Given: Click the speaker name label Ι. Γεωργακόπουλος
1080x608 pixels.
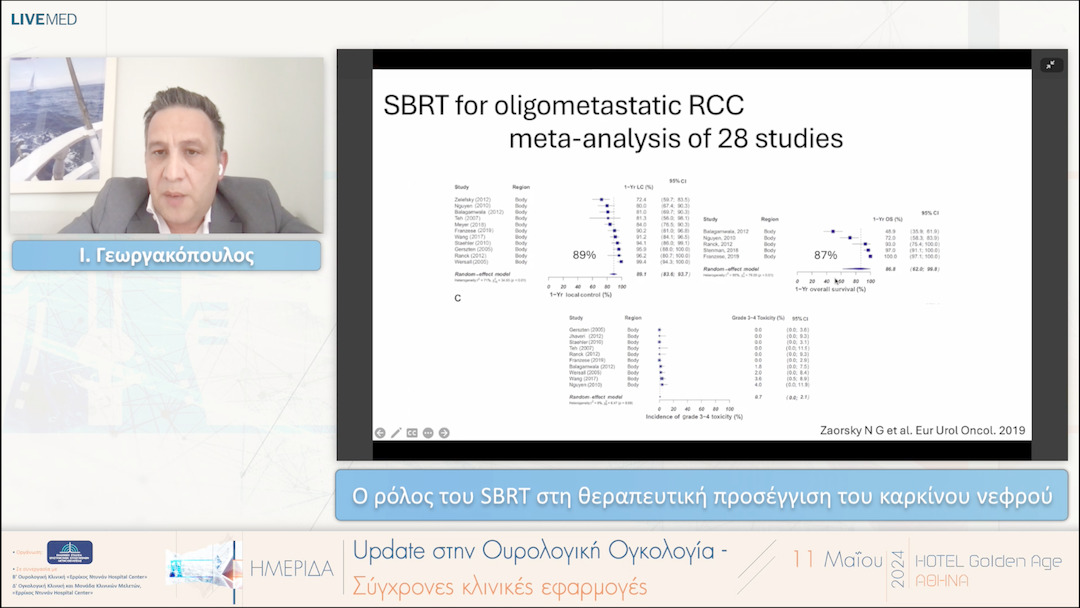Looking at the screenshot, I should (x=167, y=255).
